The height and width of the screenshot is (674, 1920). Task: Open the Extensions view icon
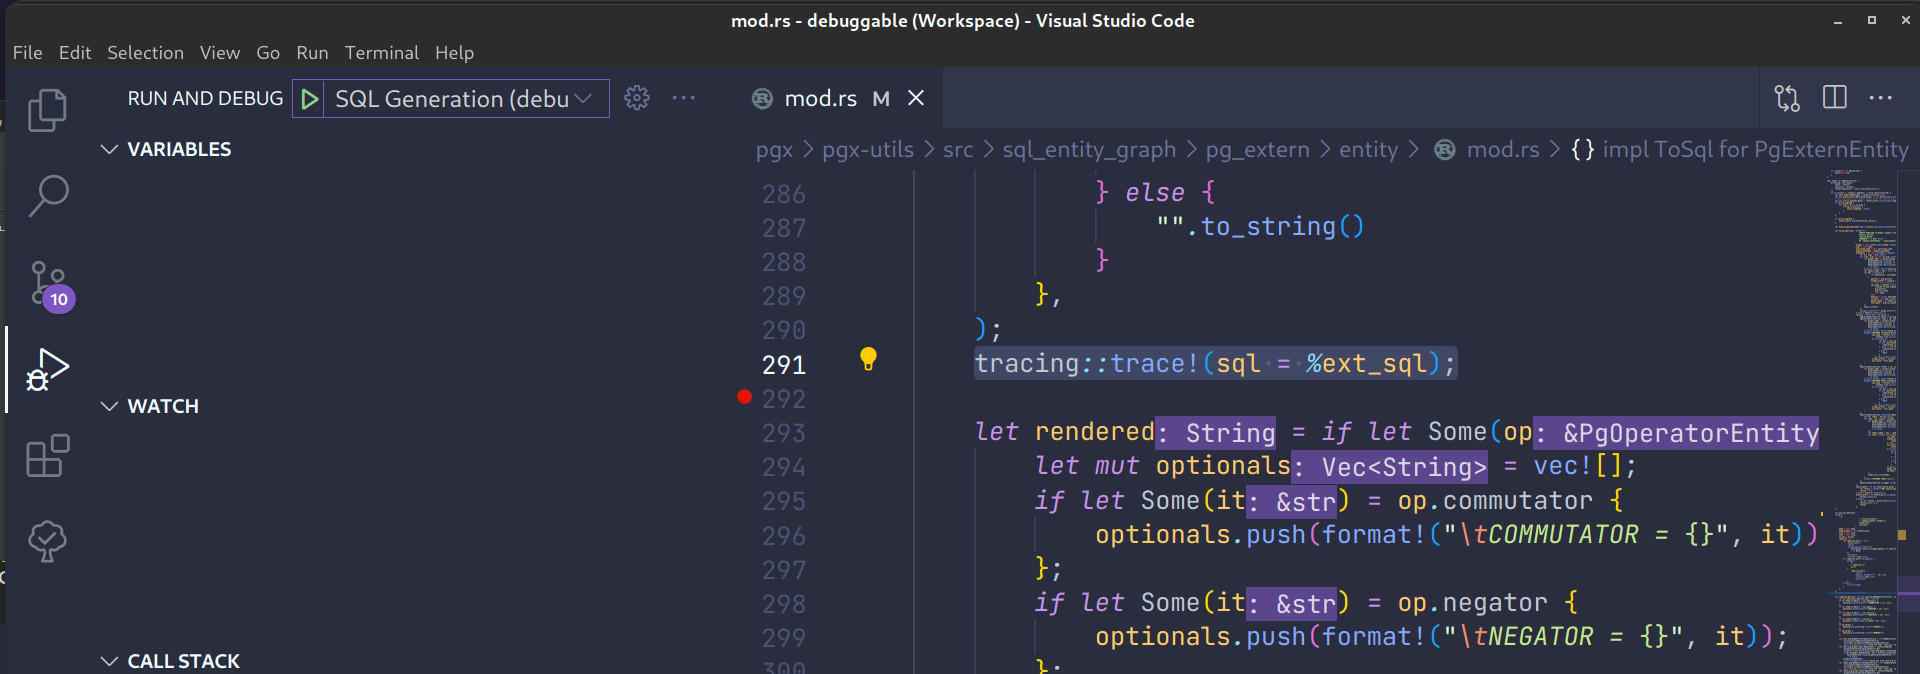point(47,456)
